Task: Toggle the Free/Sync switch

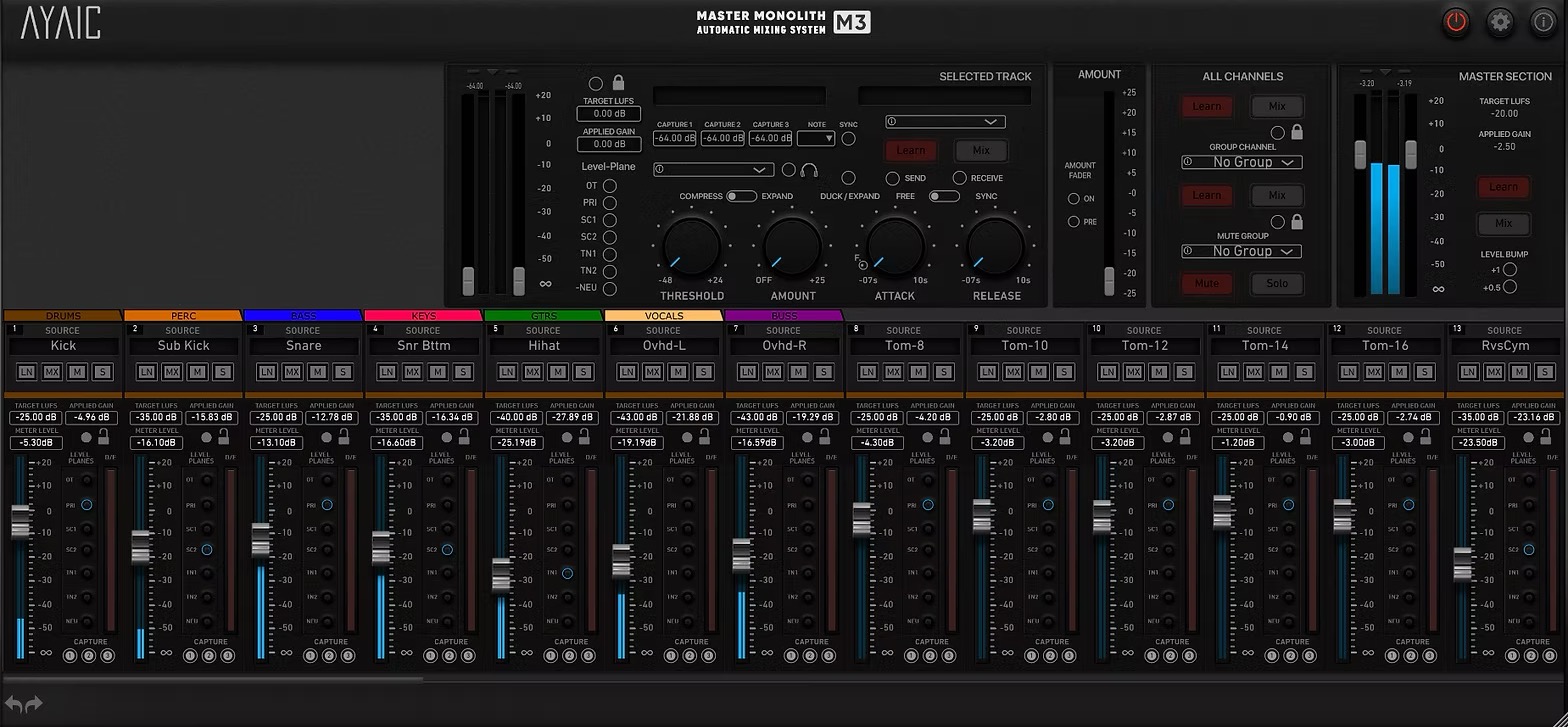Action: tap(943, 196)
